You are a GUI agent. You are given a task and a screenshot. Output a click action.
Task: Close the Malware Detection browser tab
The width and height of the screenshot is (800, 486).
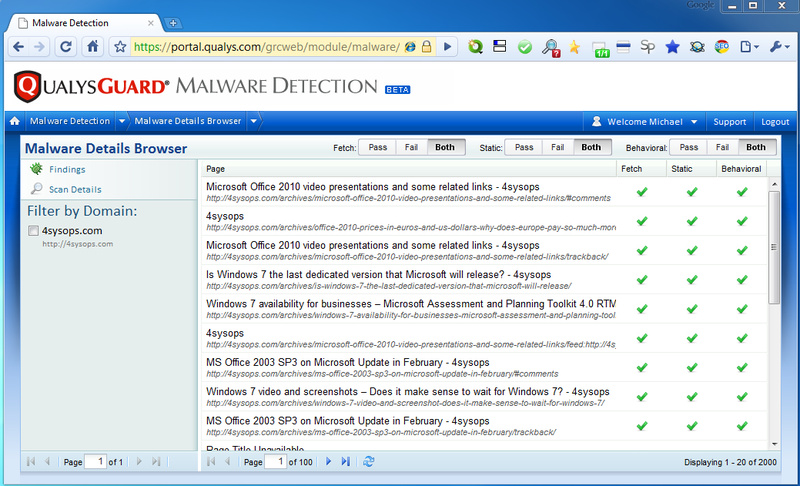(151, 23)
